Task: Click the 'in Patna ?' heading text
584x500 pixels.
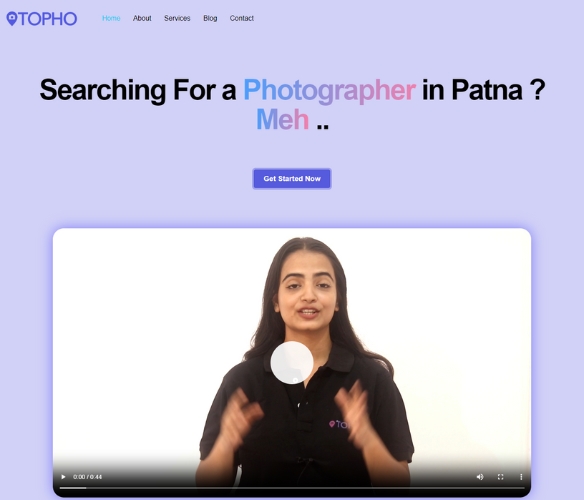Action: [483, 90]
